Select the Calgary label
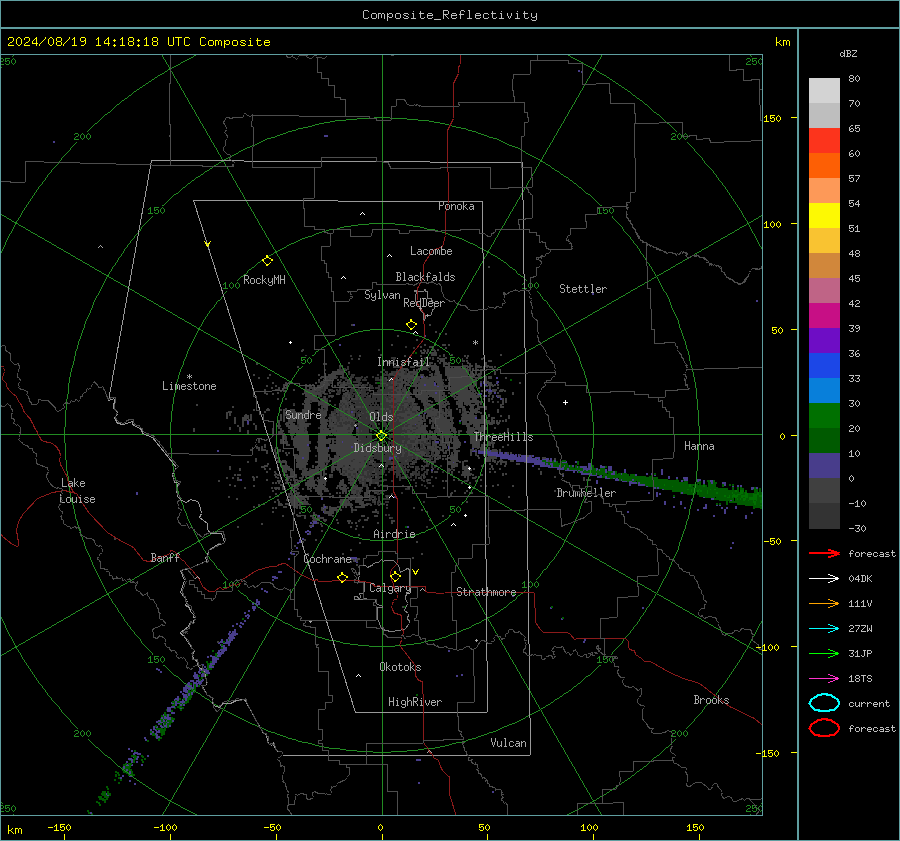The width and height of the screenshot is (900, 841). coord(390,588)
